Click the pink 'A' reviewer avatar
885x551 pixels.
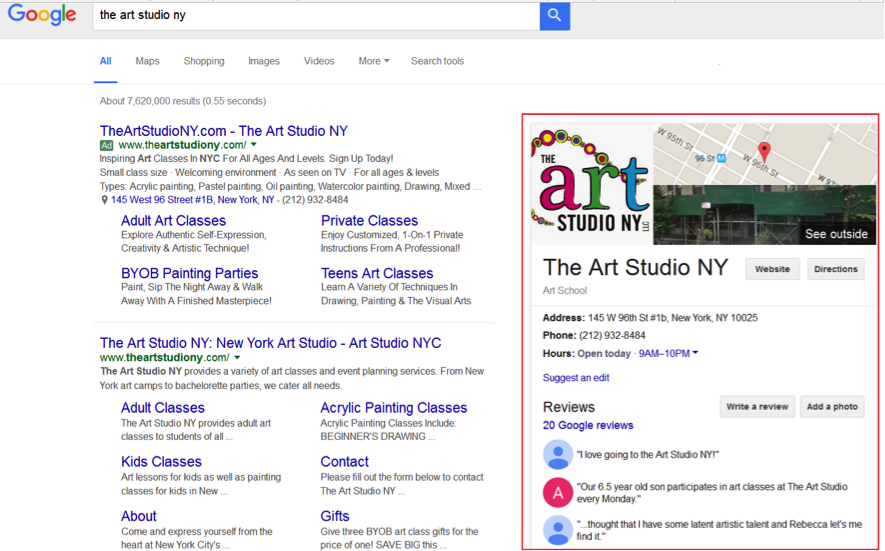[x=558, y=492]
